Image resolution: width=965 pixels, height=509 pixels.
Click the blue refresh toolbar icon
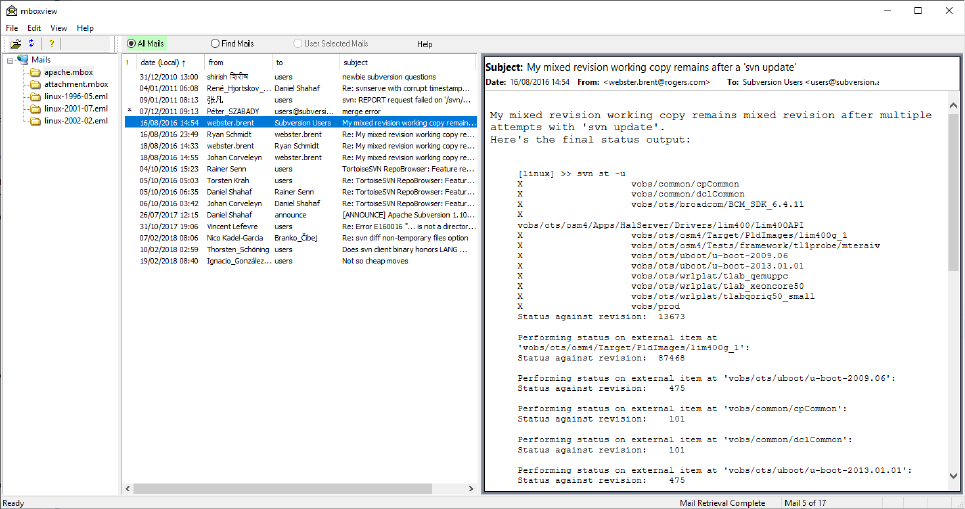point(31,43)
